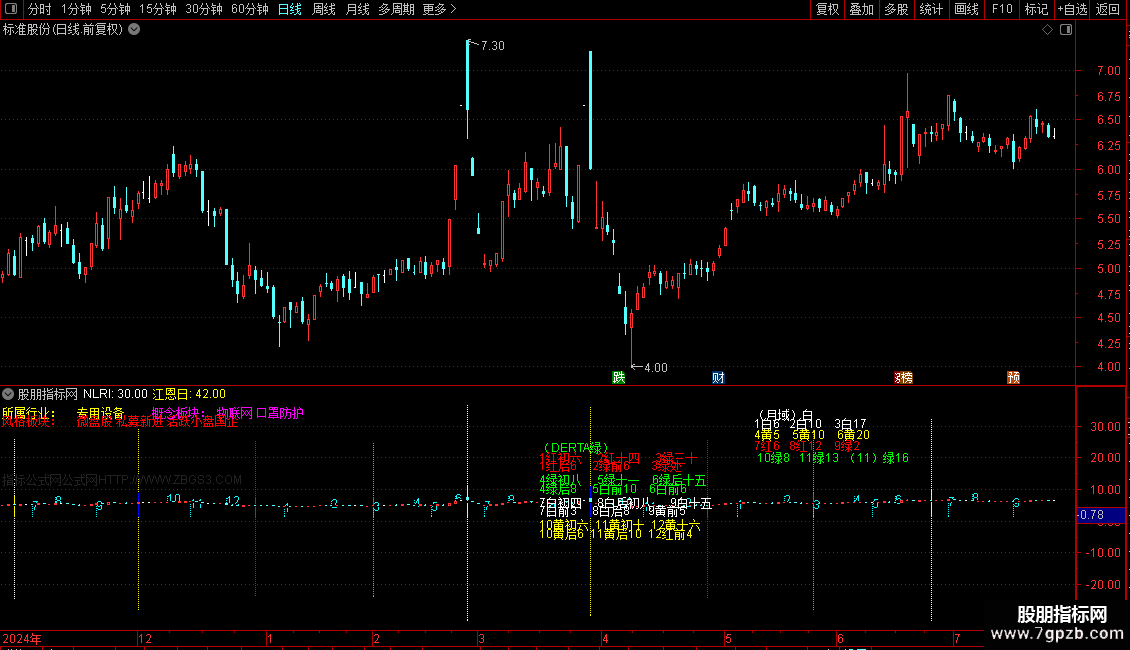Select the 30分钟 period tab
This screenshot has width=1130, height=650.
click(x=204, y=9)
